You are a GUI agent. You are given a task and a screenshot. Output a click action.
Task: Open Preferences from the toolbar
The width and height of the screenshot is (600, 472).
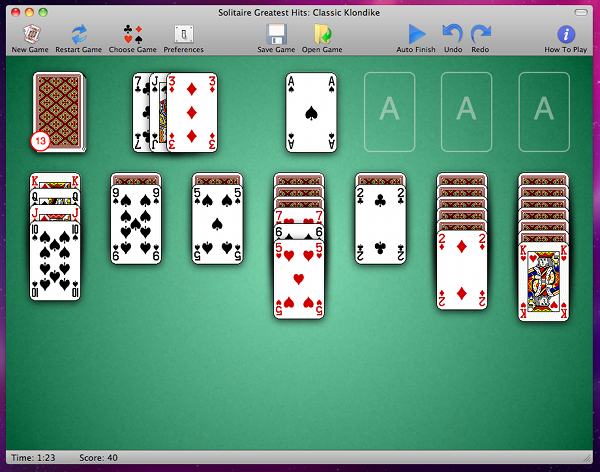183,35
